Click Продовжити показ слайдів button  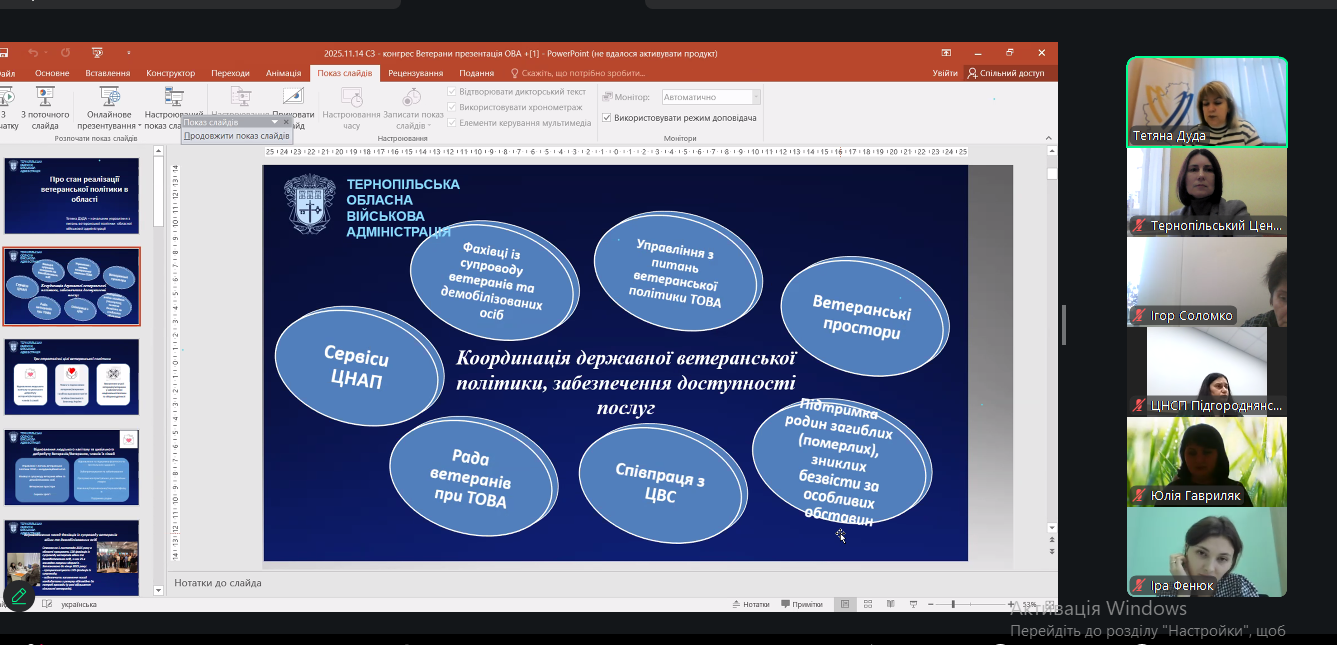[x=237, y=136]
